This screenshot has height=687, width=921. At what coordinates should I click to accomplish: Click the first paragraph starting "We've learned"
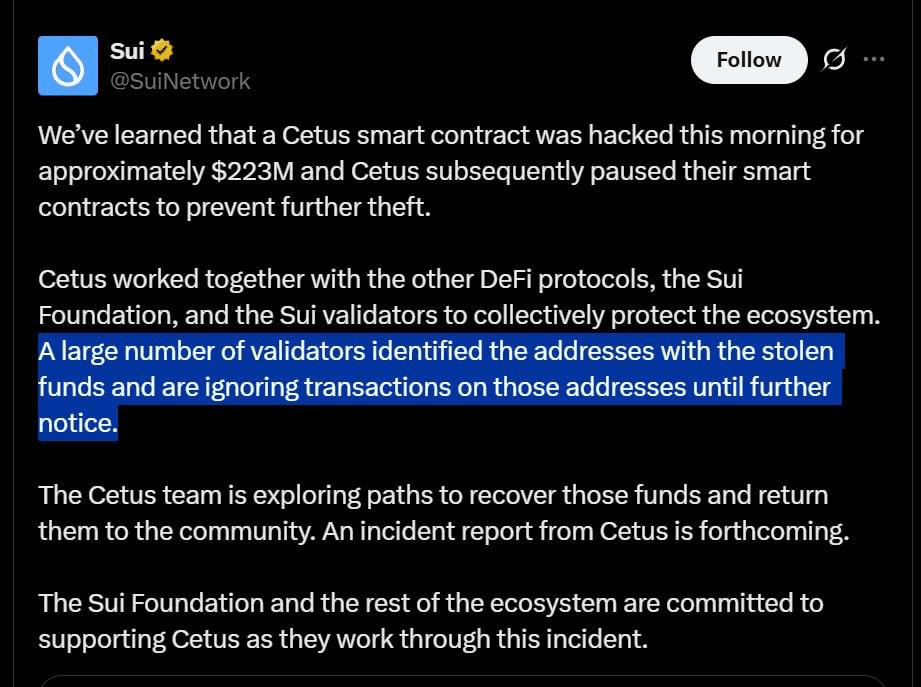[x=451, y=171]
